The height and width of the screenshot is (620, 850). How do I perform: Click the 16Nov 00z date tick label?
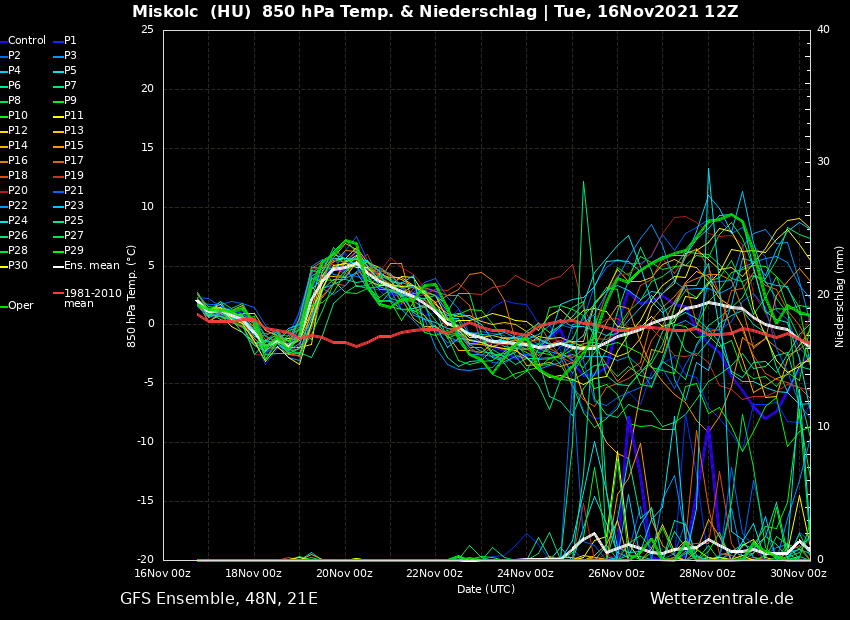point(163,574)
